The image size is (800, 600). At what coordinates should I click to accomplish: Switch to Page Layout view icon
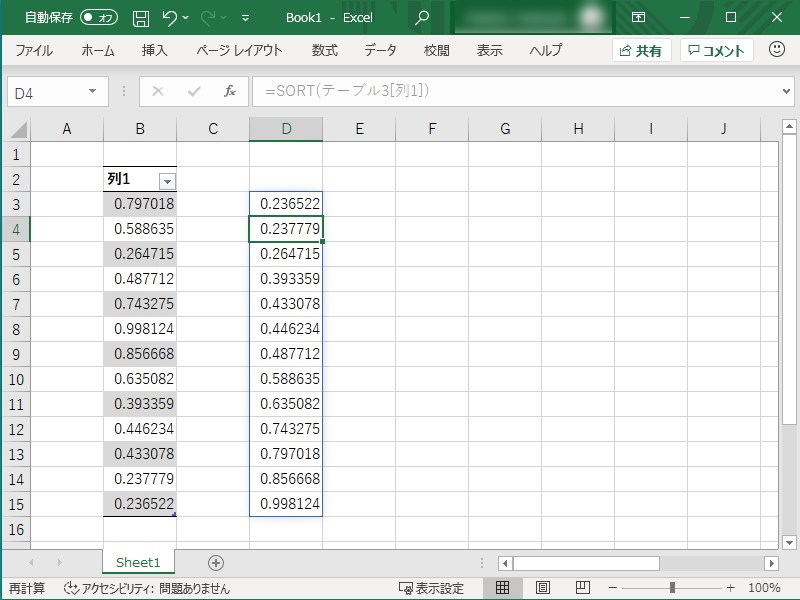542,588
